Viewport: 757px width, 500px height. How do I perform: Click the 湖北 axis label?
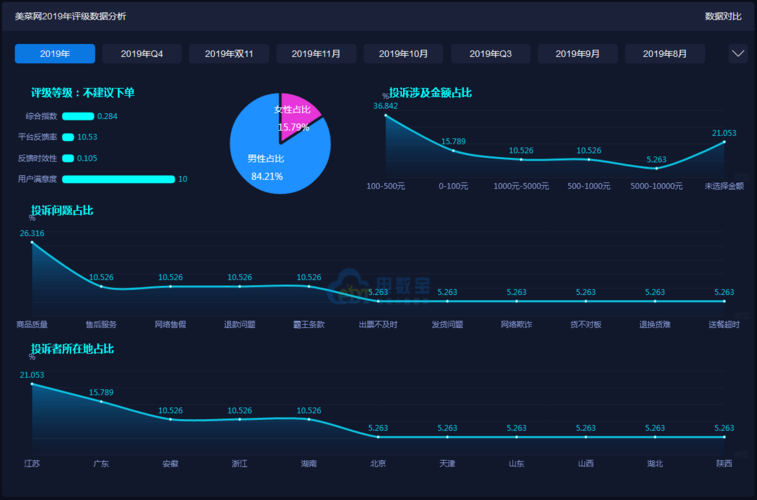(655, 464)
